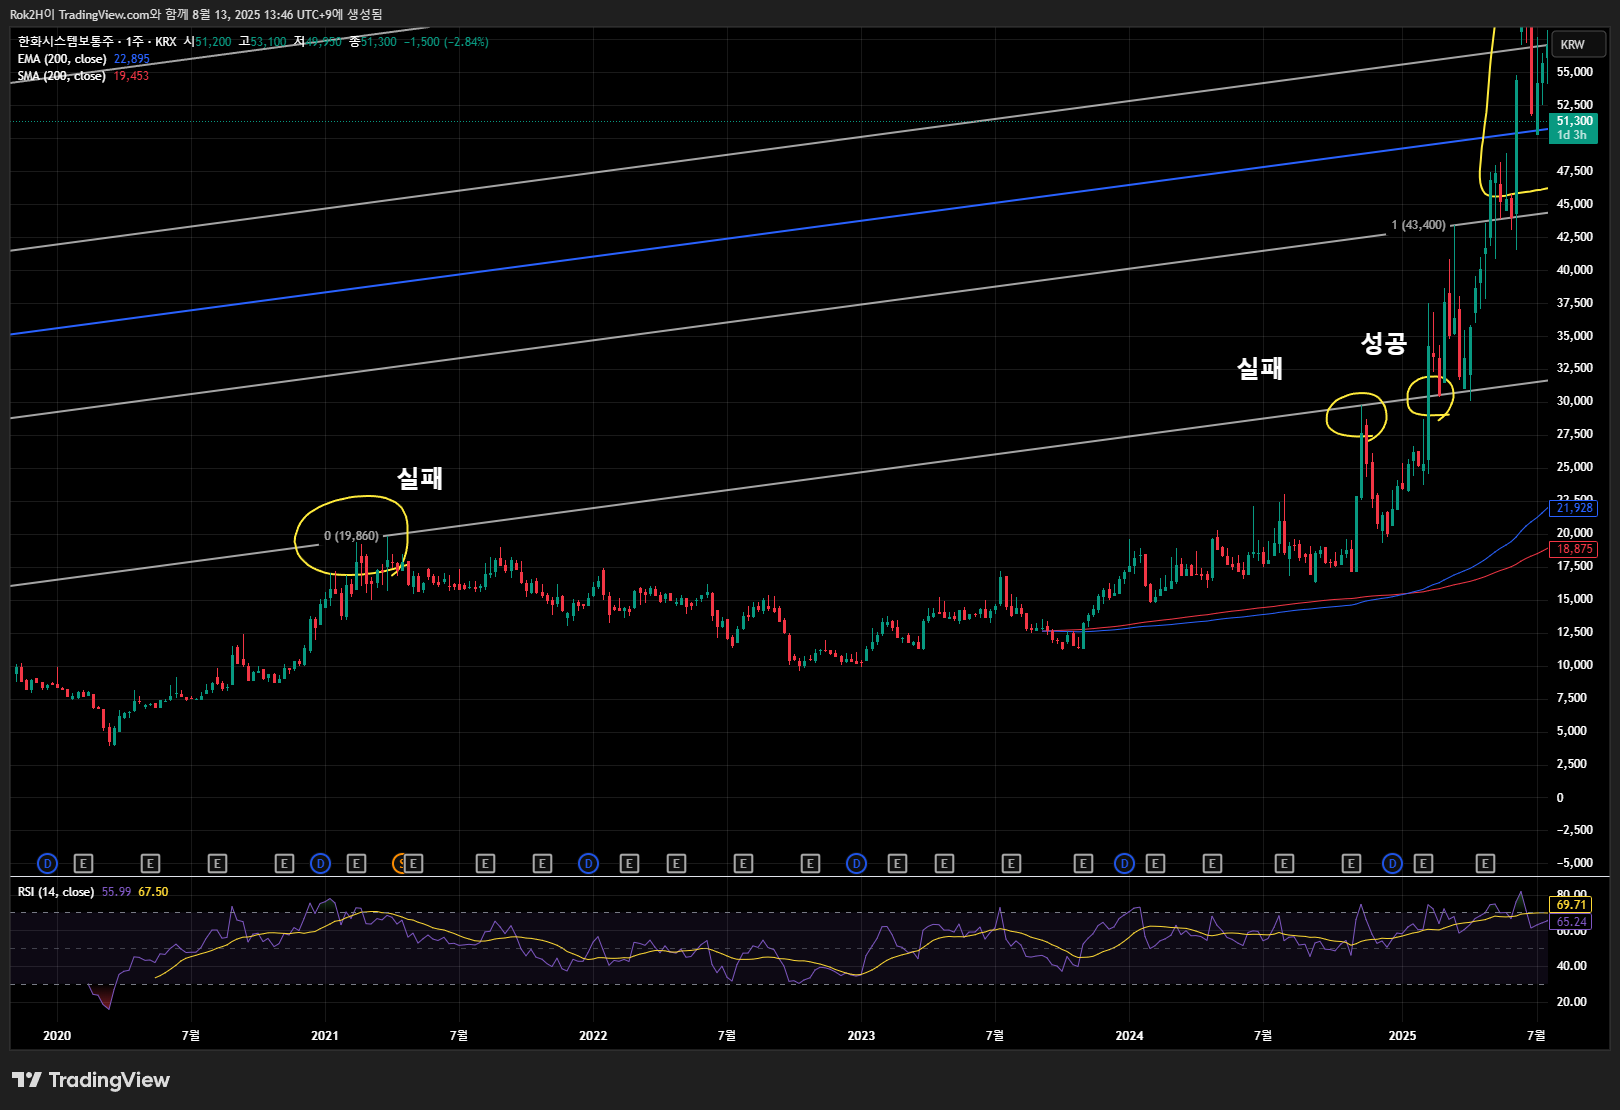Image resolution: width=1620 pixels, height=1110 pixels.
Task: Select the 성공 text annotation
Action: click(1384, 343)
